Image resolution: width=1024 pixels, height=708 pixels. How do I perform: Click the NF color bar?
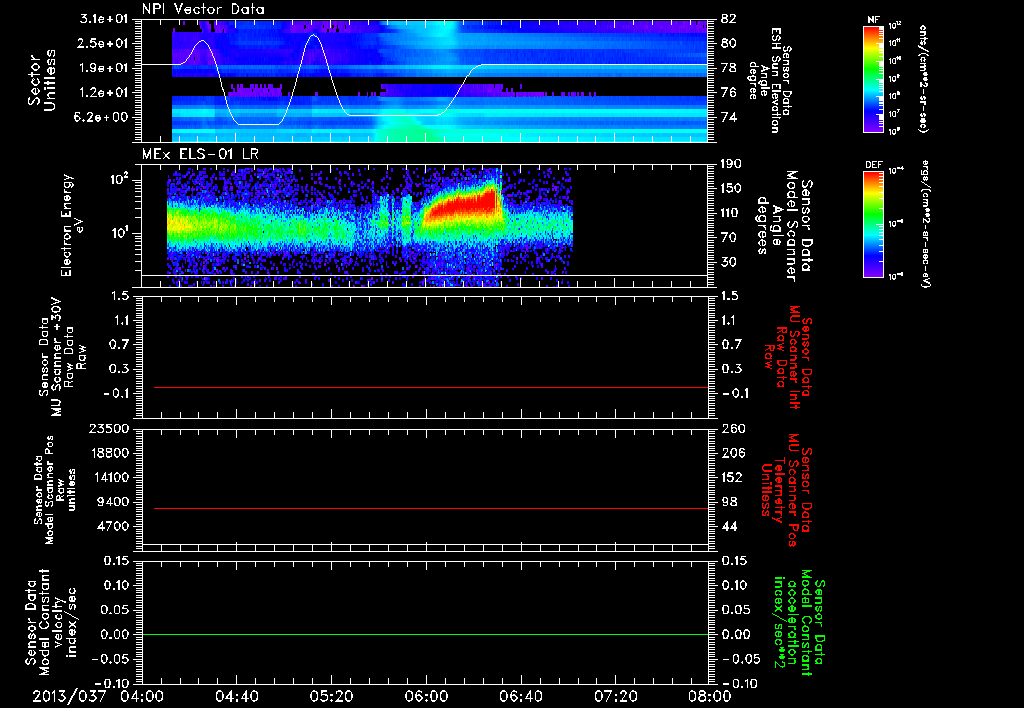874,78
